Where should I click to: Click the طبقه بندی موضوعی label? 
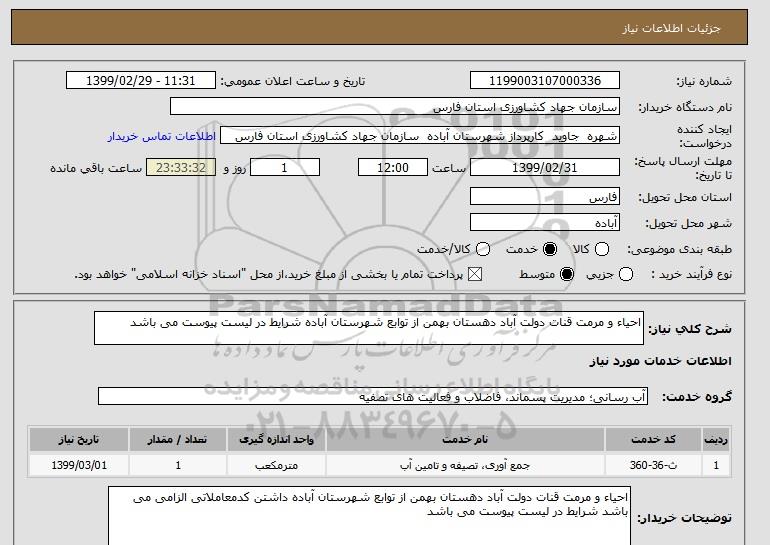680,249
